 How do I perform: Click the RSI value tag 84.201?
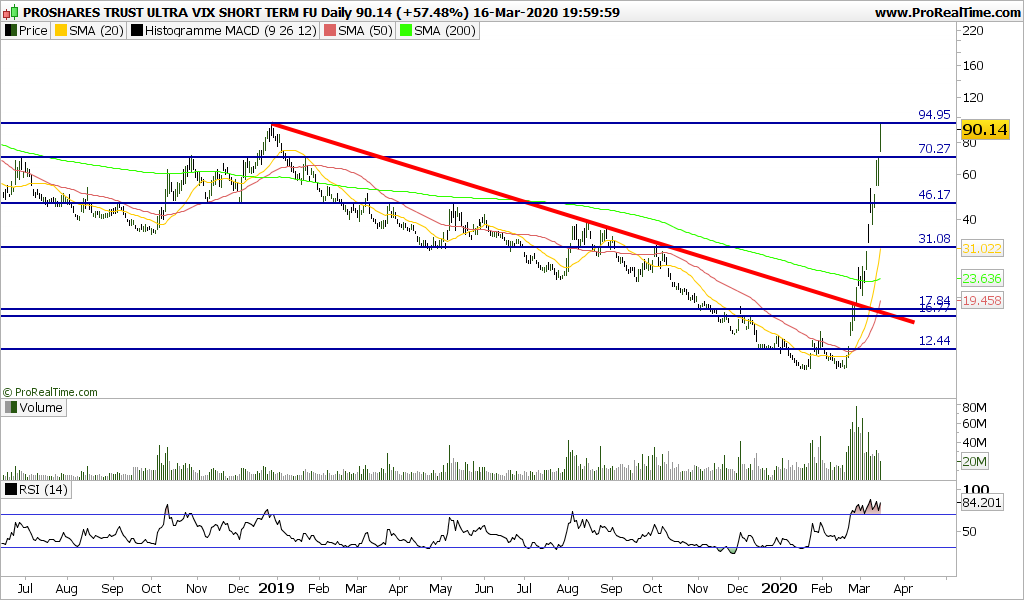pyautogui.click(x=982, y=503)
